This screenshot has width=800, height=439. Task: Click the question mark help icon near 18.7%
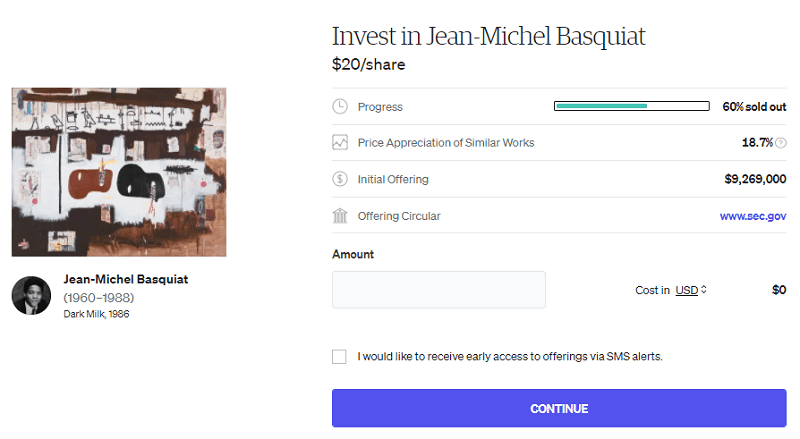pyautogui.click(x=781, y=143)
